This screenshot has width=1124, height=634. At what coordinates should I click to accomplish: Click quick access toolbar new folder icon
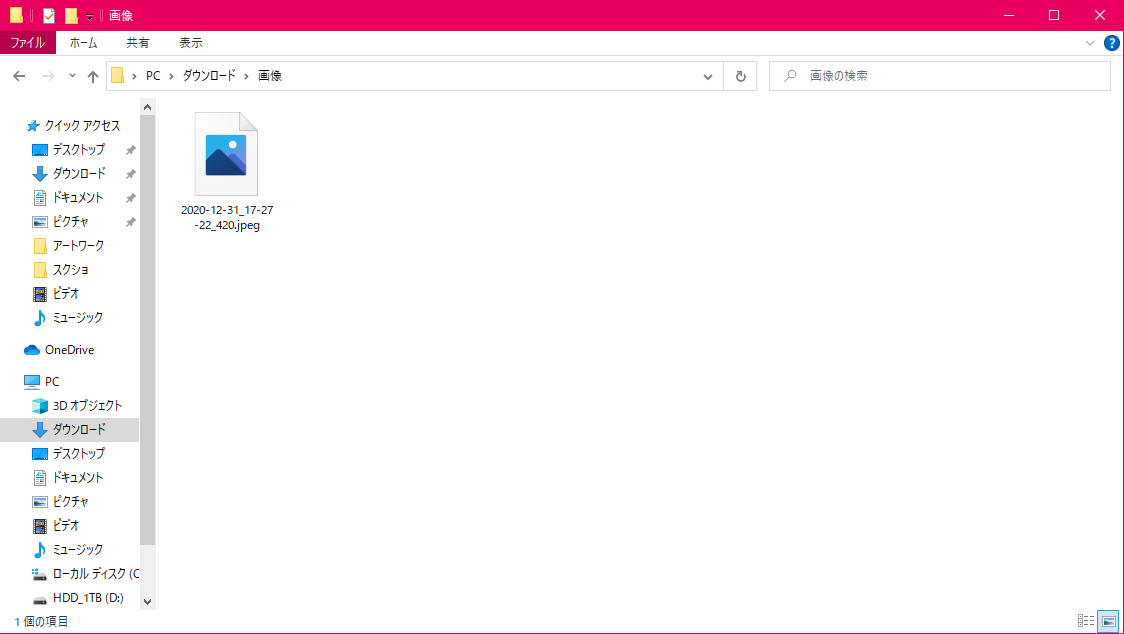click(x=71, y=15)
